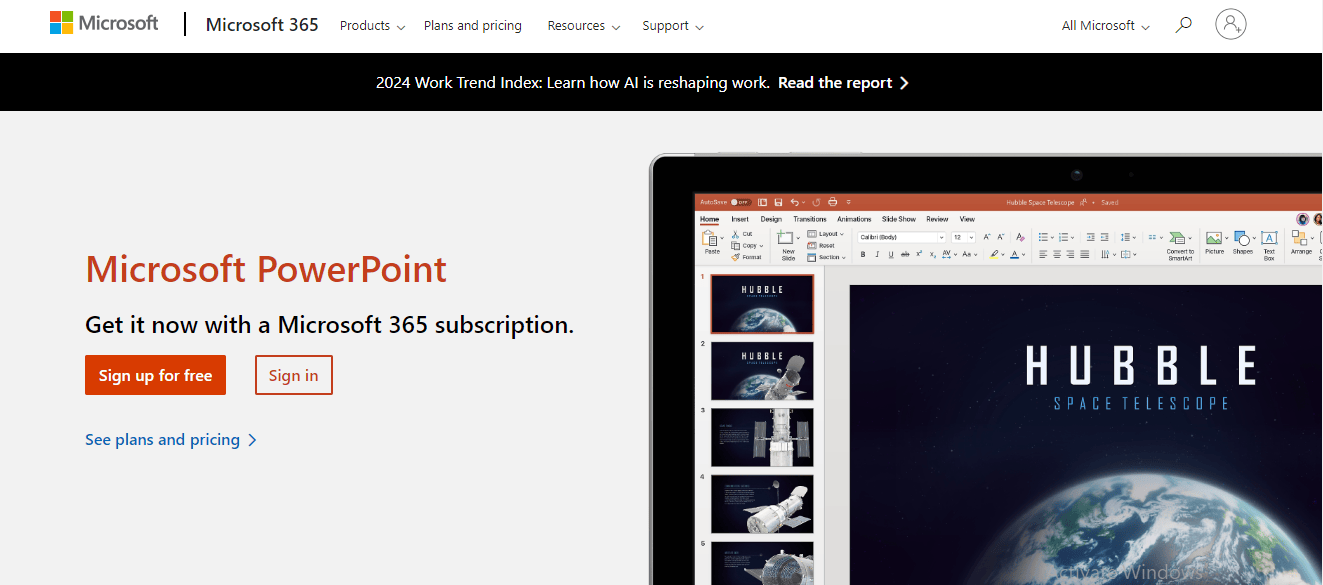
Task: Open Plans and pricing in navigation bar
Action: tap(472, 26)
